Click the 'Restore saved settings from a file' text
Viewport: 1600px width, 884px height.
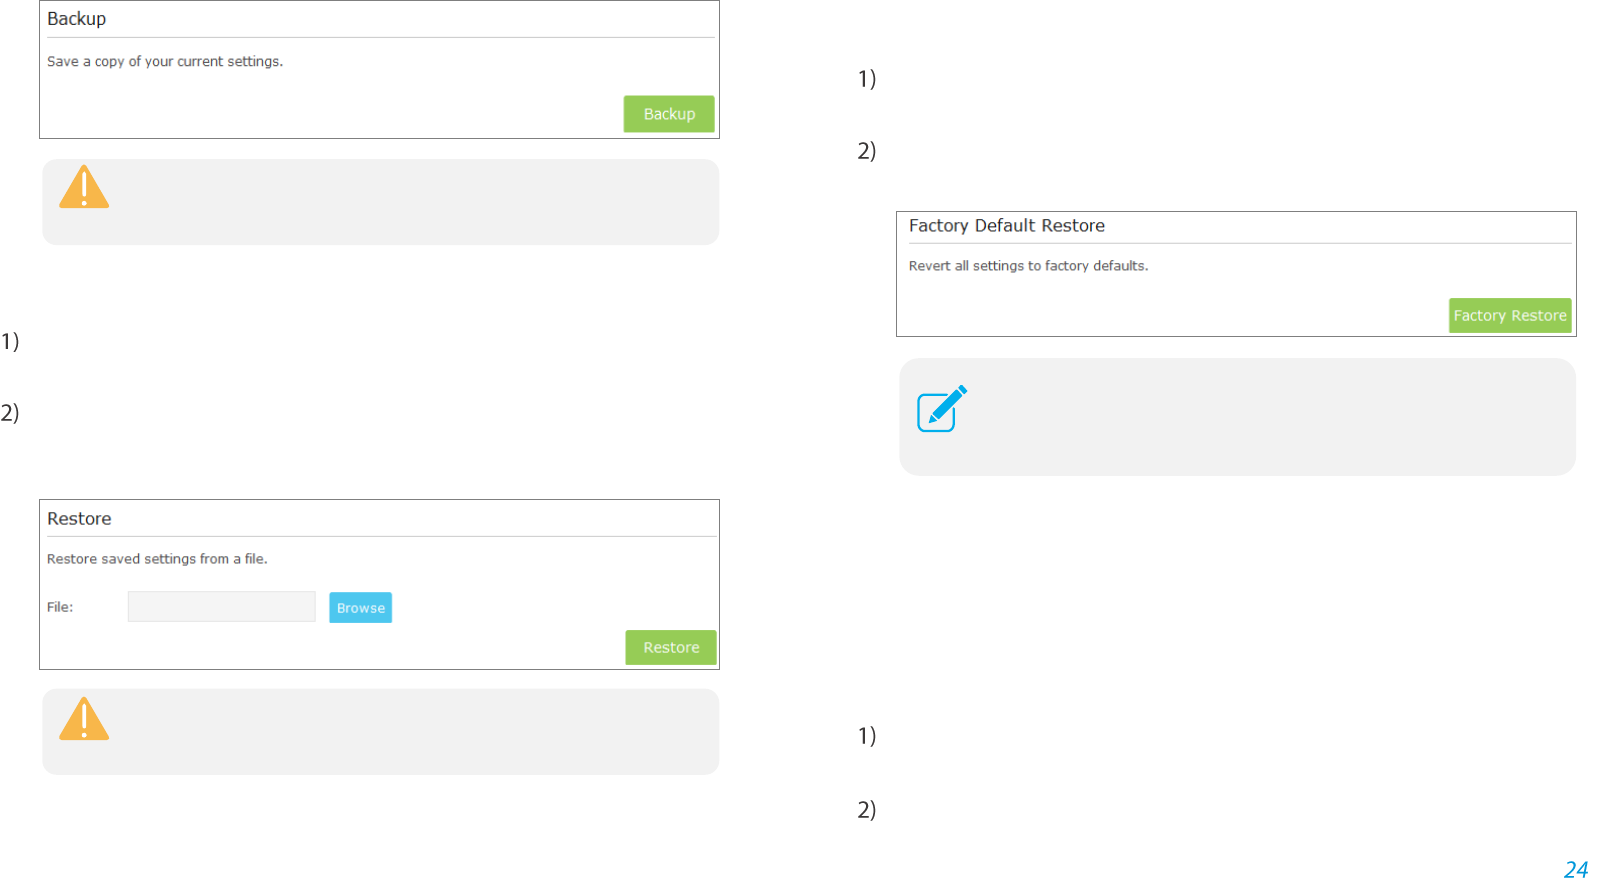coord(157,559)
